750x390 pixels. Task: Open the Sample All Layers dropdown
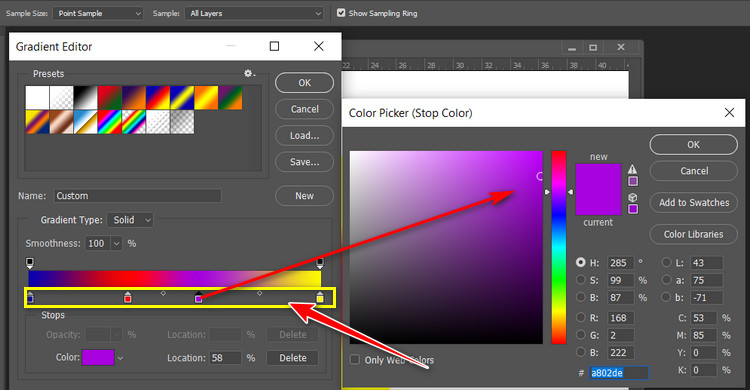point(254,13)
